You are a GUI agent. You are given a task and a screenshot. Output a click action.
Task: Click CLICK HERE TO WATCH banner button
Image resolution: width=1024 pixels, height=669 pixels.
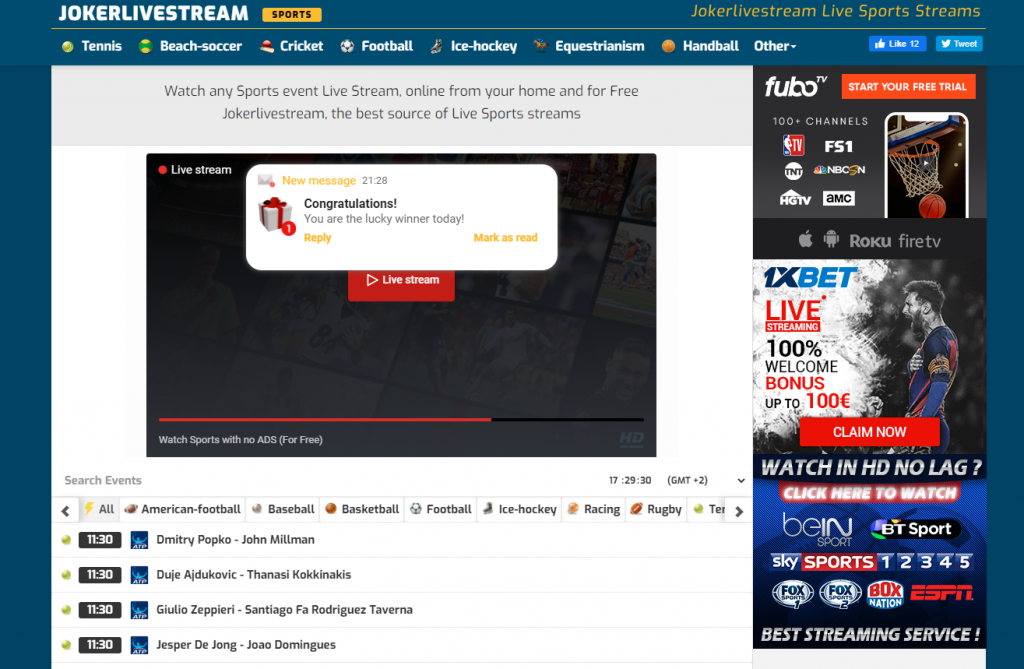869,493
